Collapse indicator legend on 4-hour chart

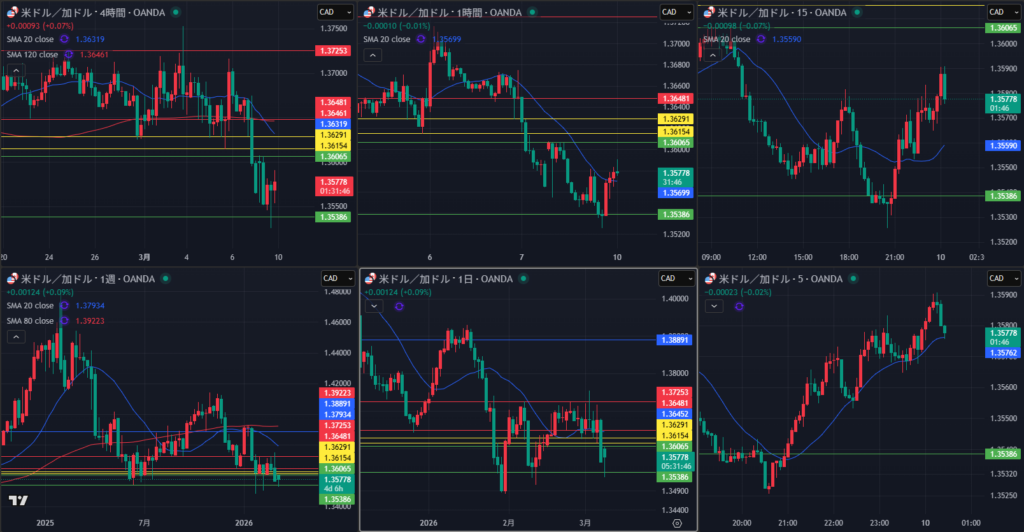14,69
